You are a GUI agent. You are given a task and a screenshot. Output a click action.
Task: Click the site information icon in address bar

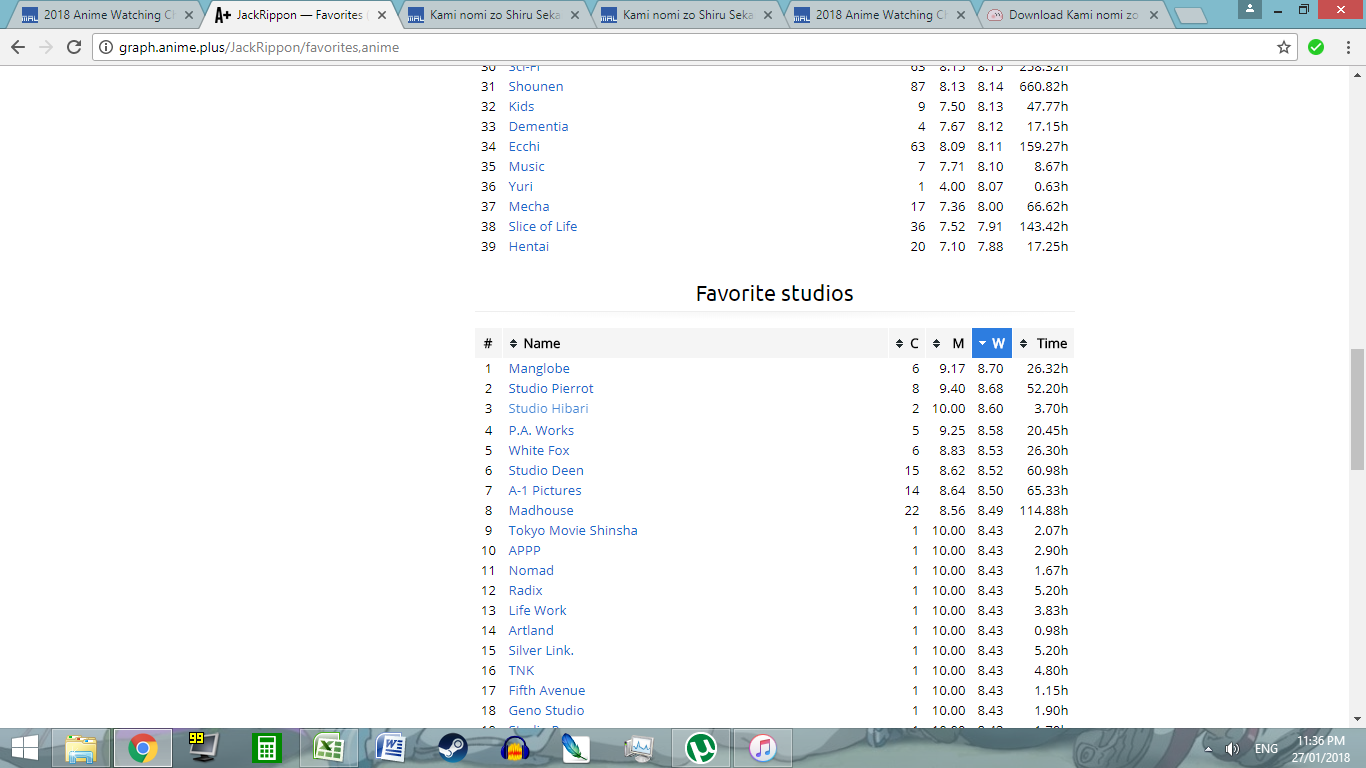click(x=106, y=47)
